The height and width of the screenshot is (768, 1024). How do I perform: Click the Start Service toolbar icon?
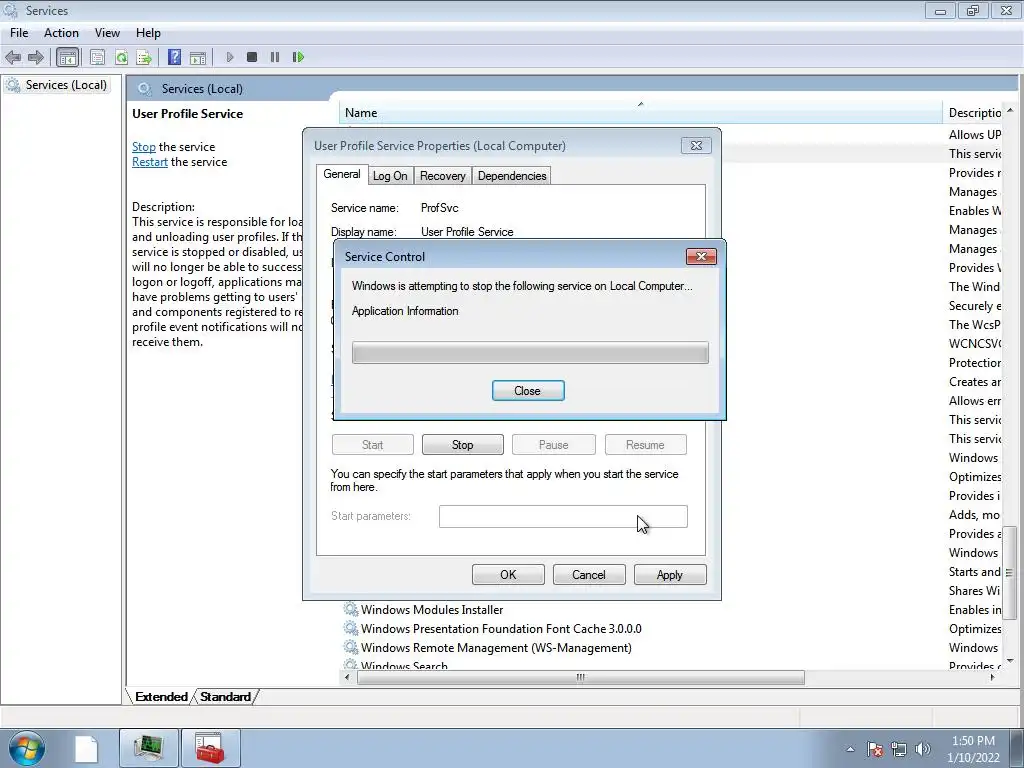229,57
